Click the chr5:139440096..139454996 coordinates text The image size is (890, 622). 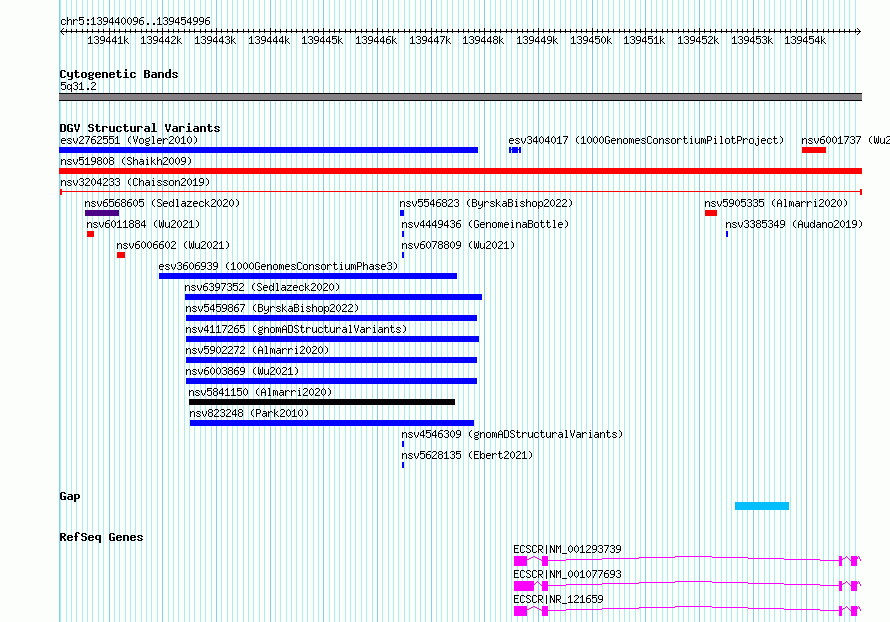(x=135, y=22)
